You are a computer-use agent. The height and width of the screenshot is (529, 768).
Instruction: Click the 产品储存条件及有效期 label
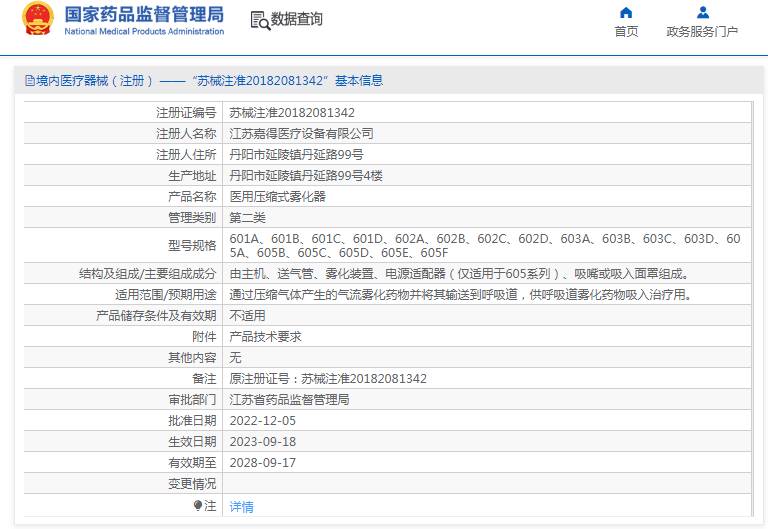(156, 315)
